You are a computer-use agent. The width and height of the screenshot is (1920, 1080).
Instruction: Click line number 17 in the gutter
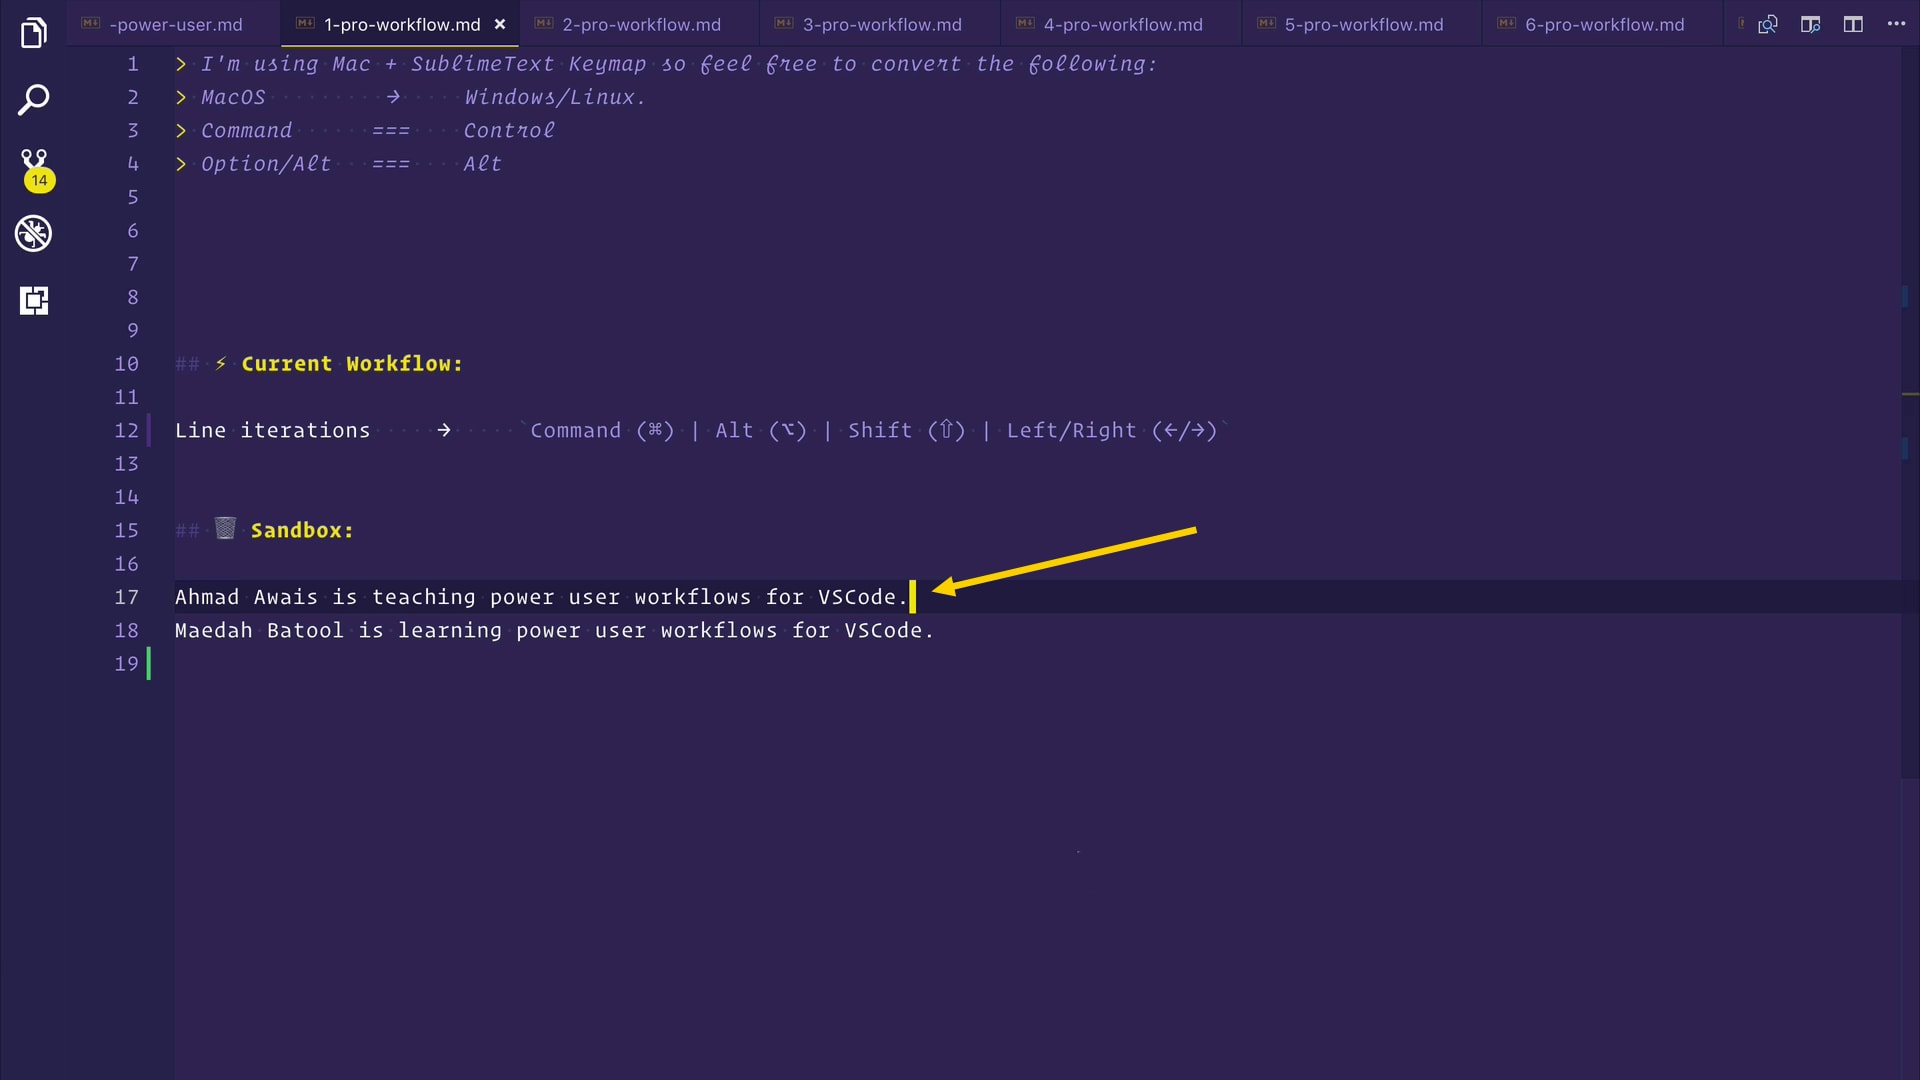(x=126, y=597)
